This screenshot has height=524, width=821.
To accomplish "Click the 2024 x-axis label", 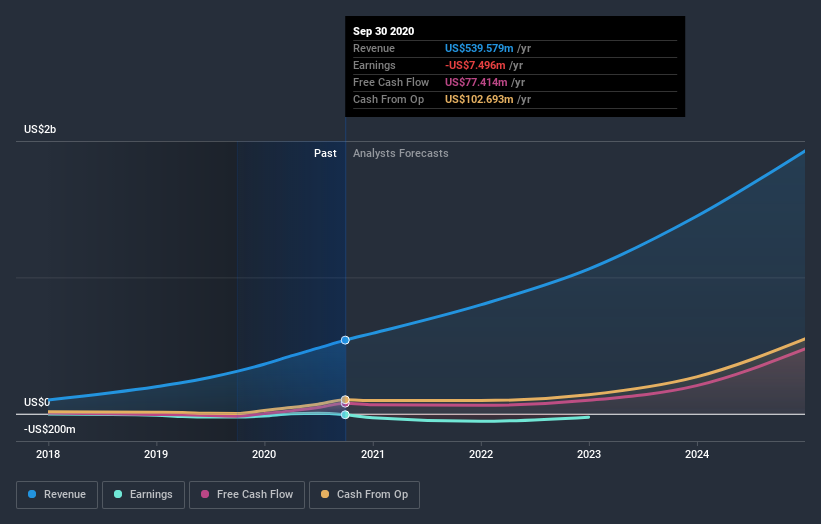I will coord(697,454).
